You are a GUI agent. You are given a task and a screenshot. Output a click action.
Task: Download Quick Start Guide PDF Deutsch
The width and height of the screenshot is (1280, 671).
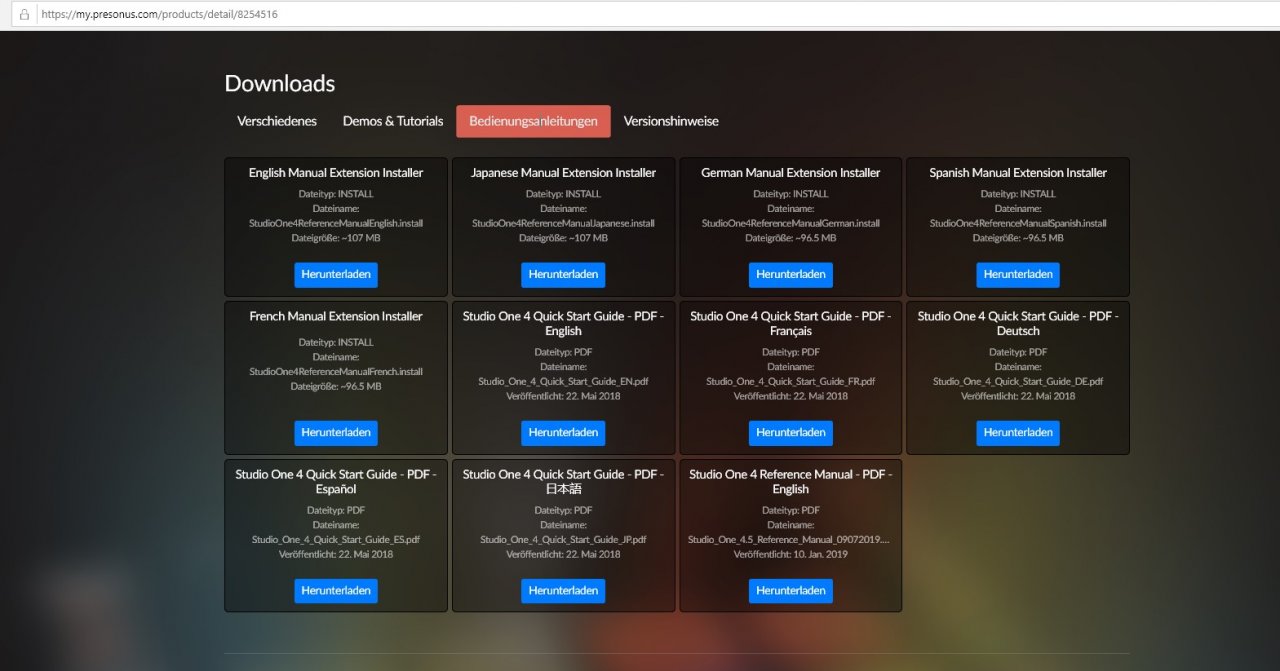(1018, 432)
